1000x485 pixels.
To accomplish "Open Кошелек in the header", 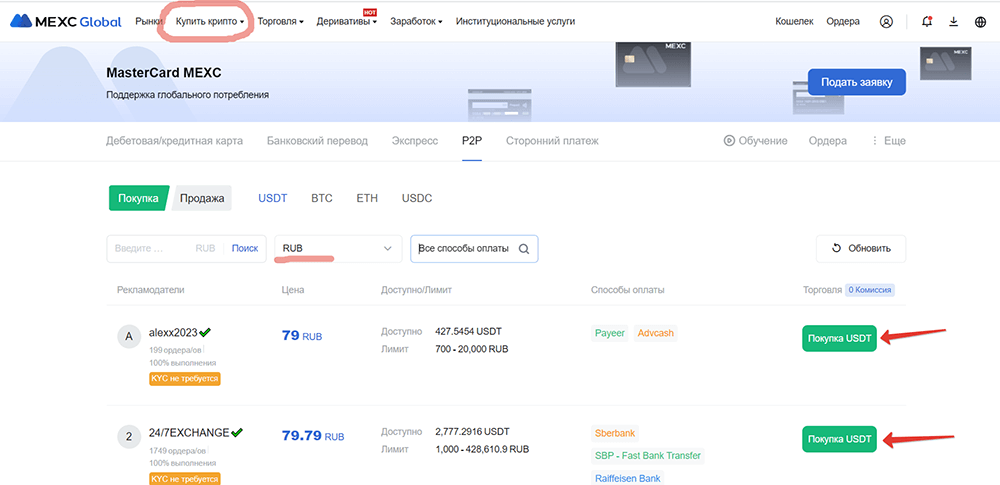I will [x=794, y=22].
